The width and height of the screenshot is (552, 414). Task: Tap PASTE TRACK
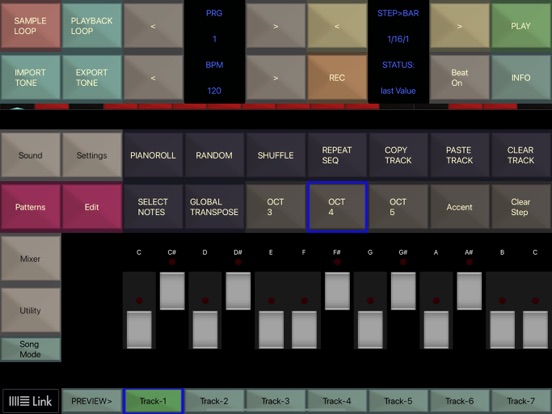[x=459, y=155]
